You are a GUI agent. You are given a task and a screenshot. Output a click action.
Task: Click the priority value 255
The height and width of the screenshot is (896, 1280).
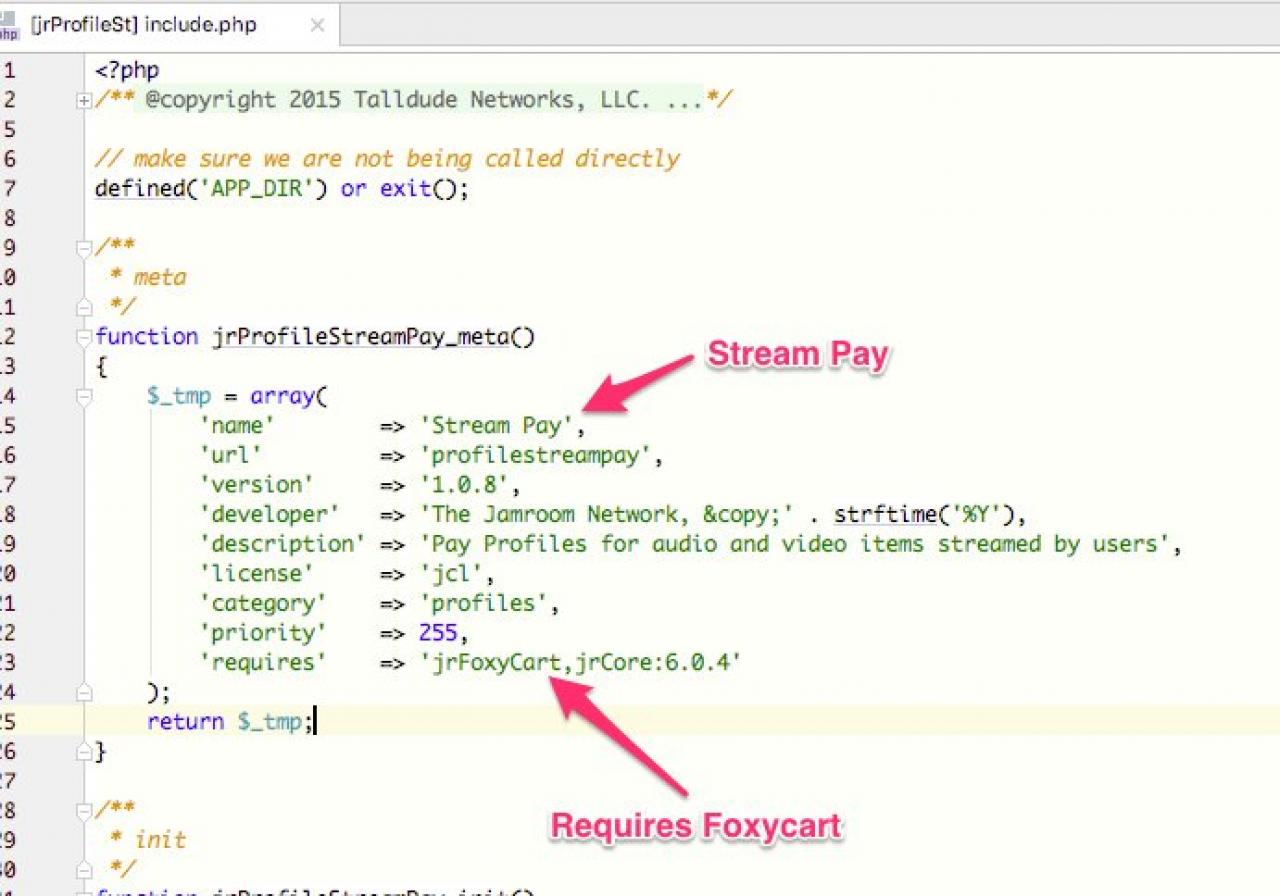coord(440,633)
